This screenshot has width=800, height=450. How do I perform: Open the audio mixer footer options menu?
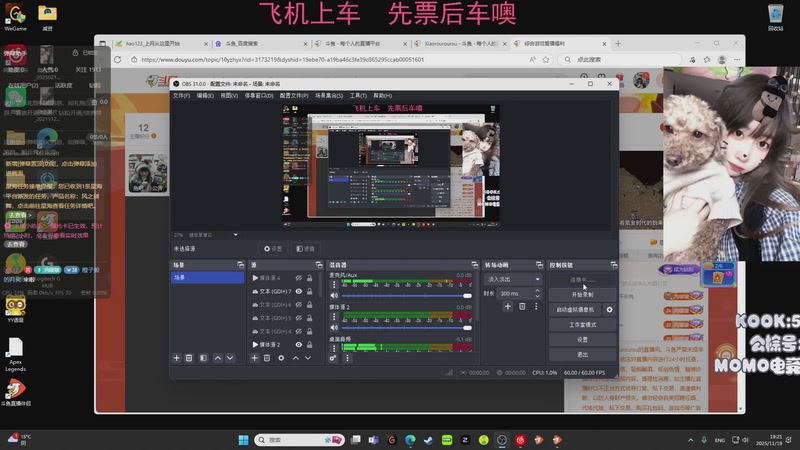(x=347, y=358)
